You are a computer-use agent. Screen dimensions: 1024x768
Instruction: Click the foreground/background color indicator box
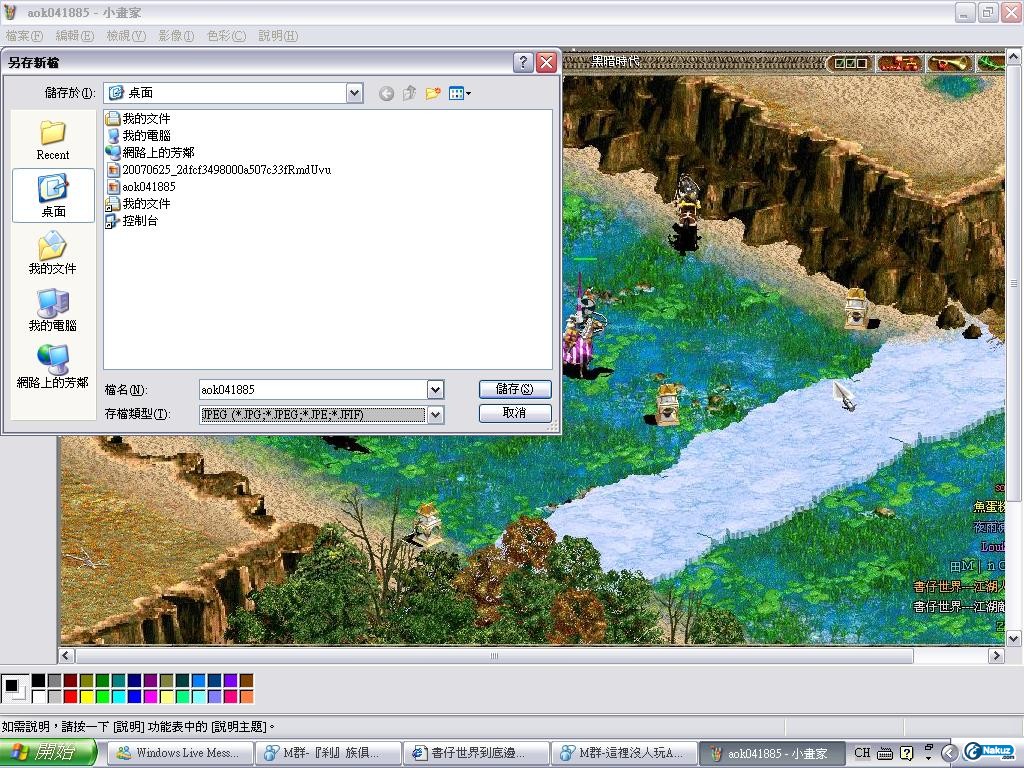[14, 688]
